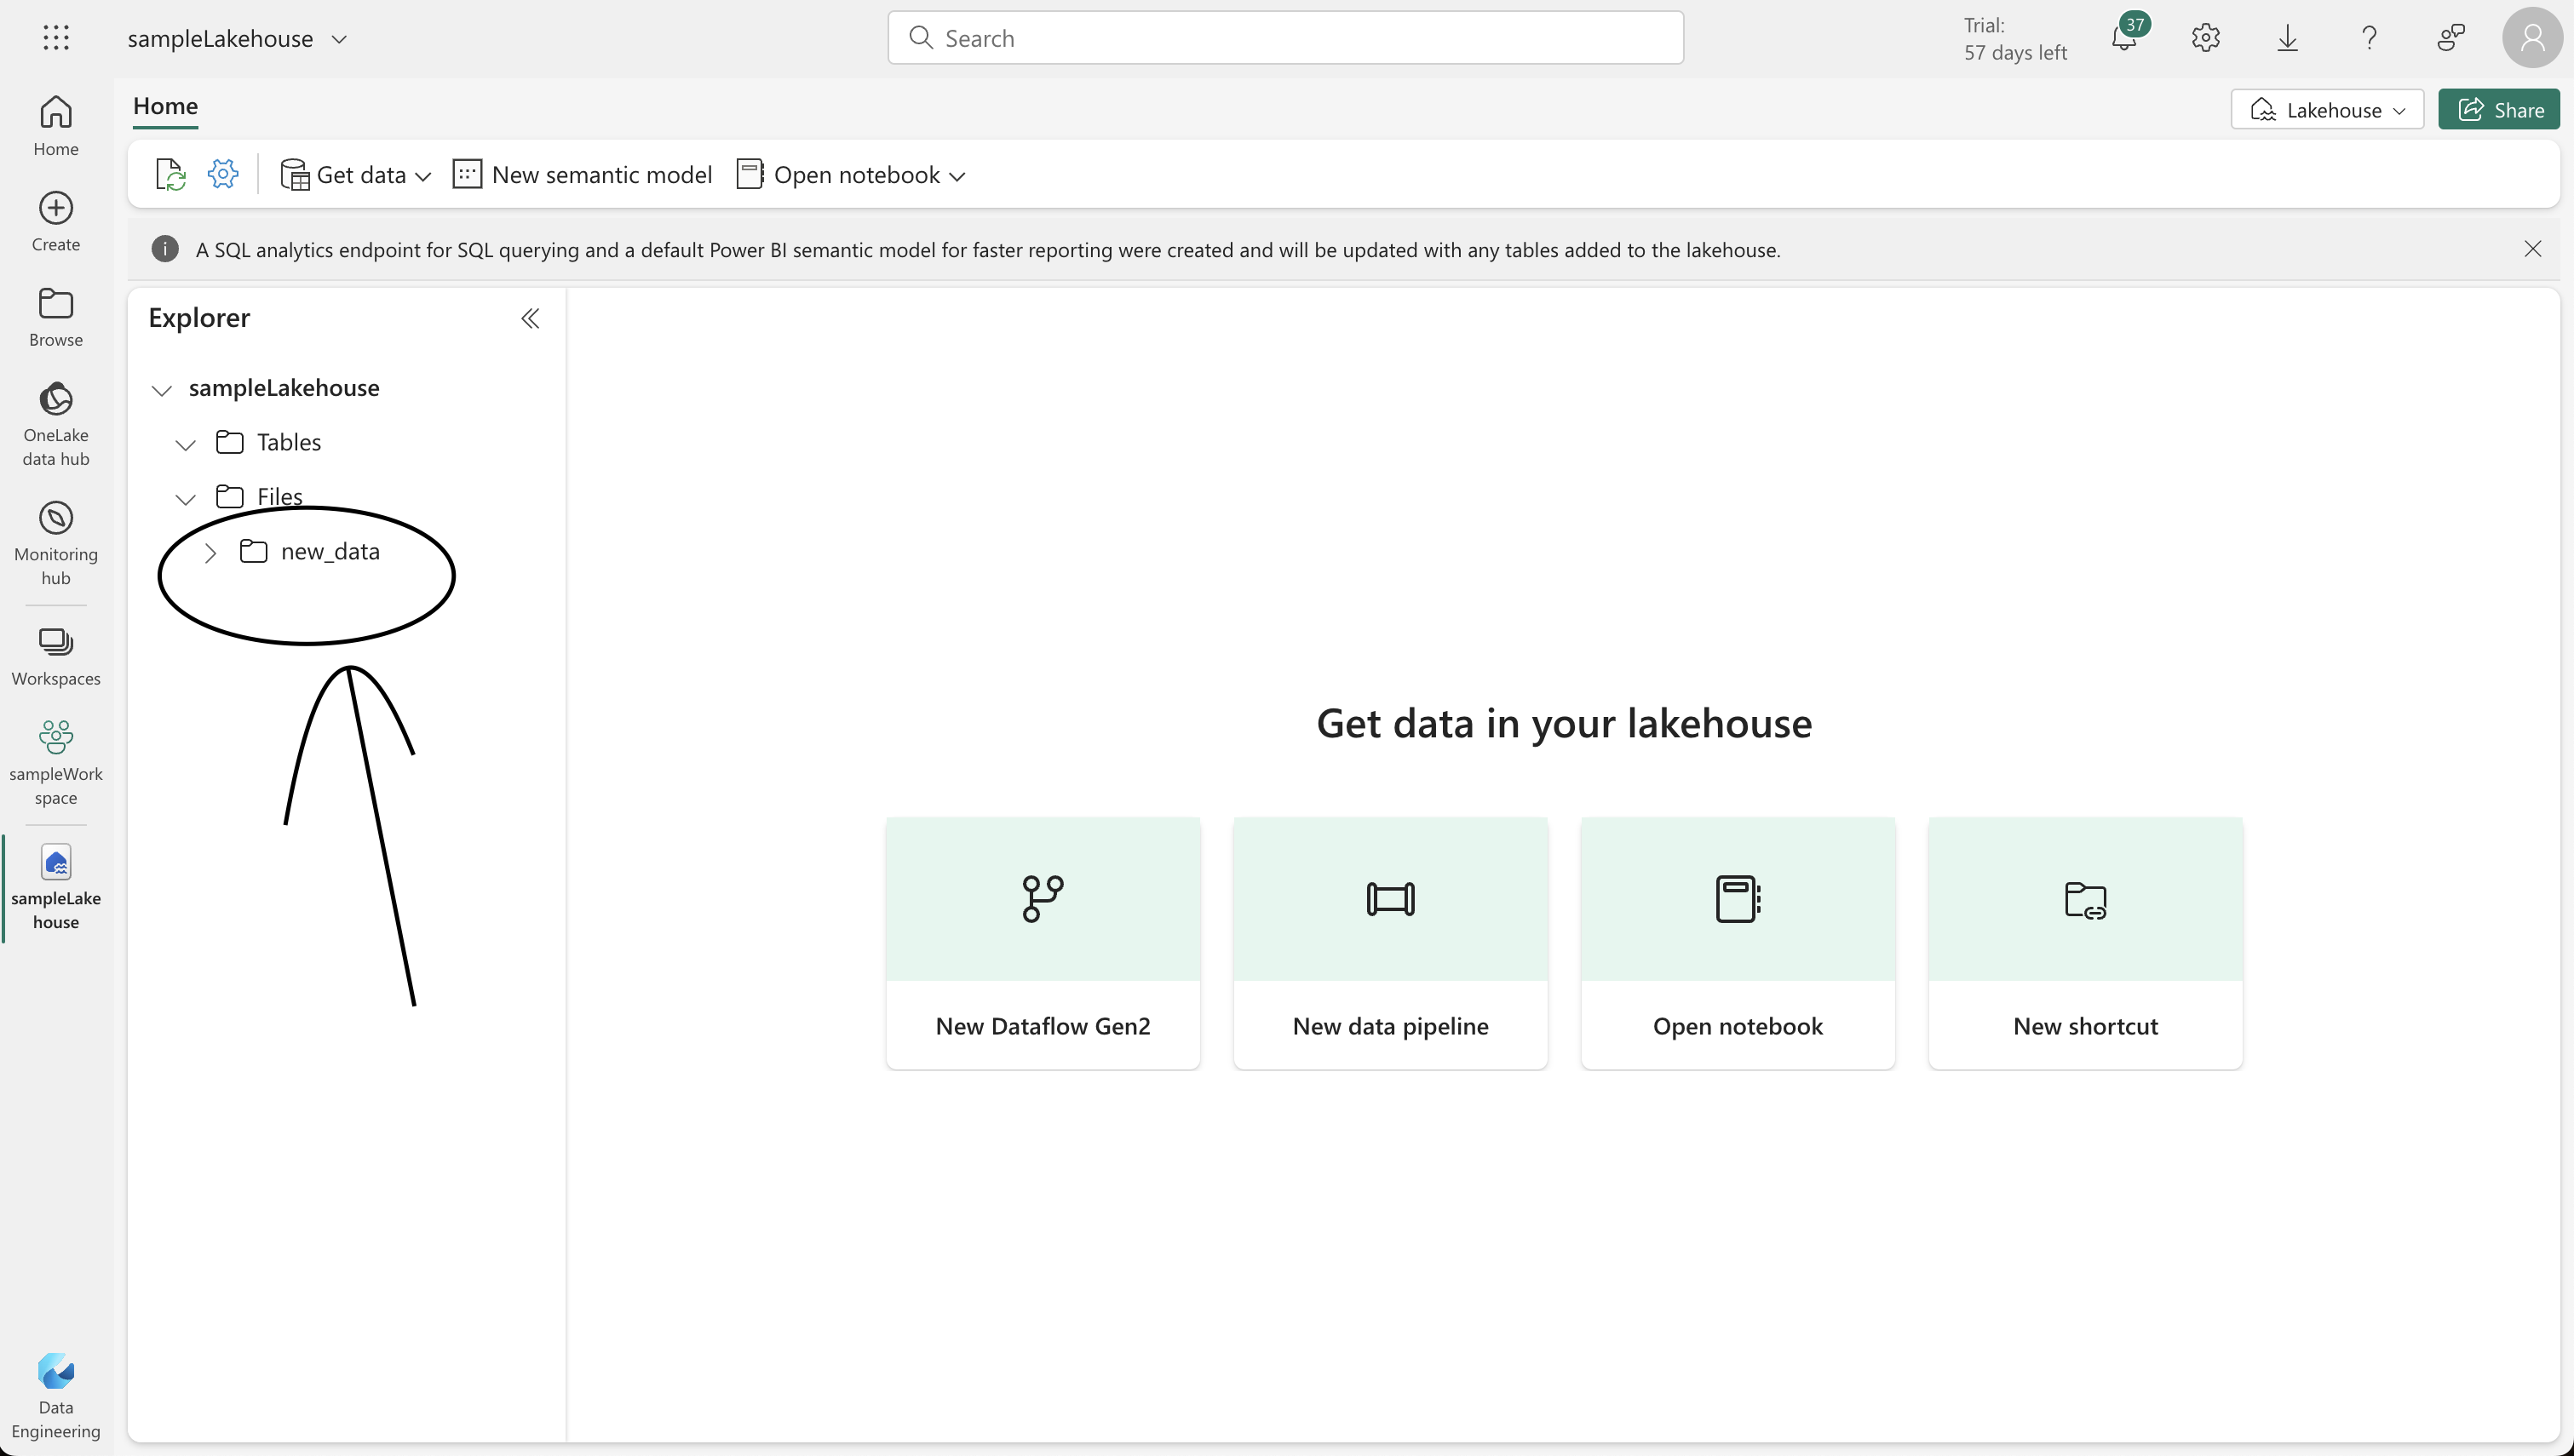Viewport: 2574px width, 1456px height.
Task: Open global settings gear
Action: [x=2205, y=38]
